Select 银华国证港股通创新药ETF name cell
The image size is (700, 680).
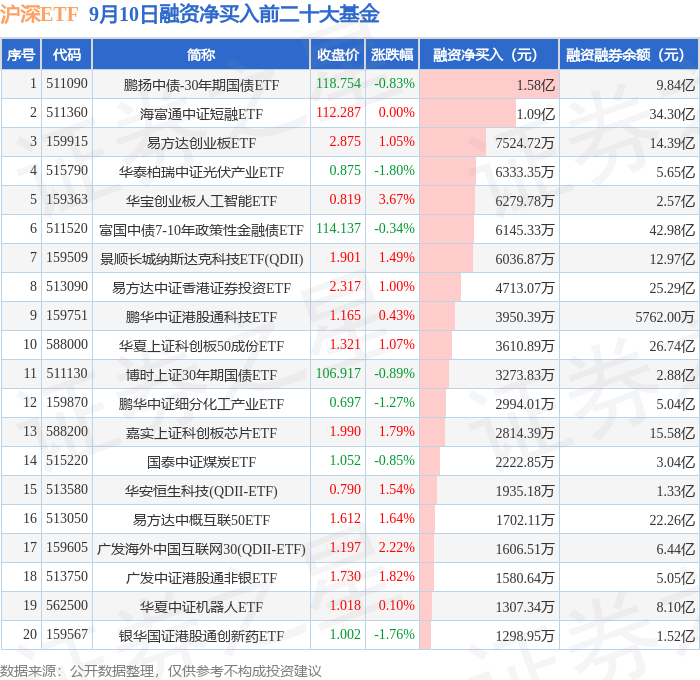(201, 636)
